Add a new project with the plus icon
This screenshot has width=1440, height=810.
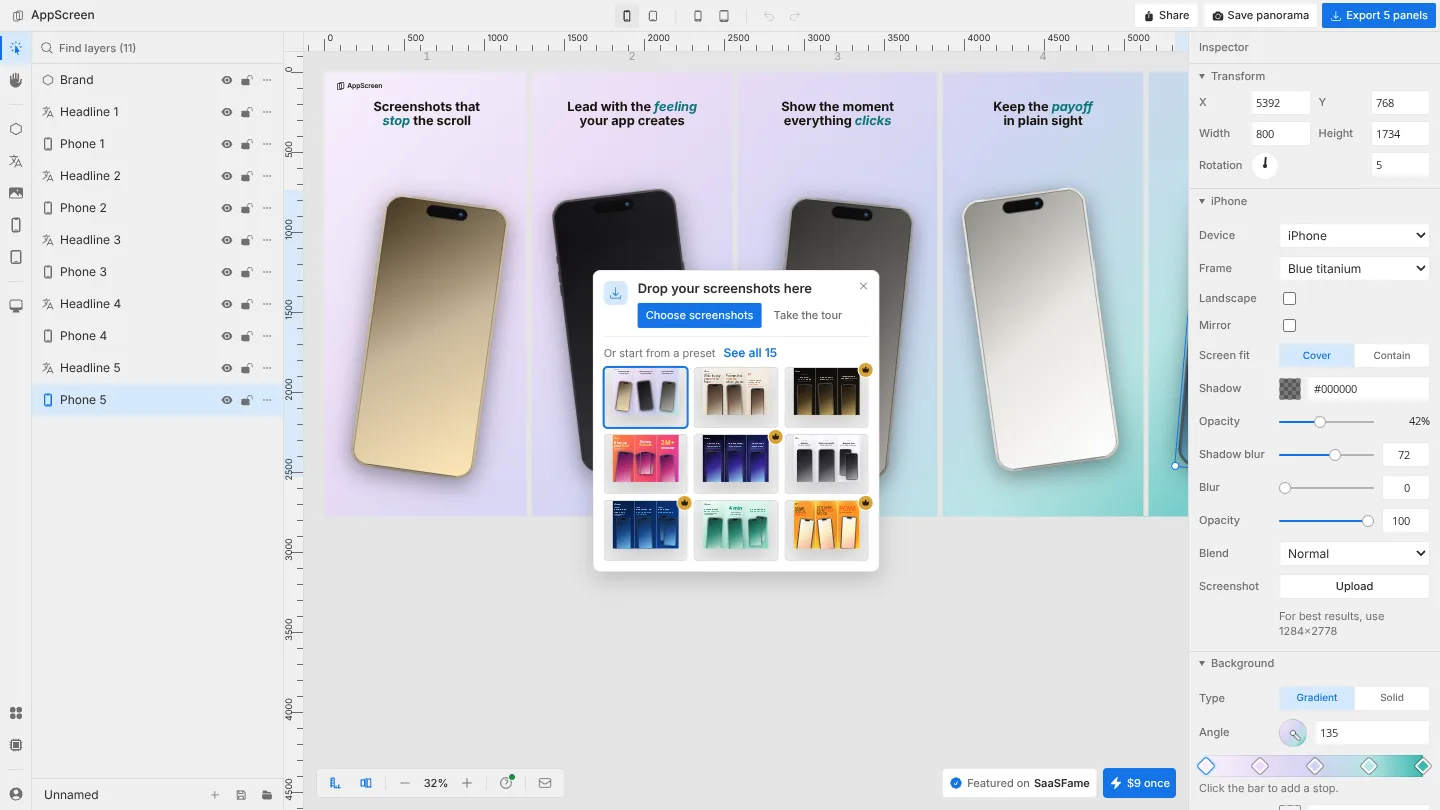coord(215,795)
